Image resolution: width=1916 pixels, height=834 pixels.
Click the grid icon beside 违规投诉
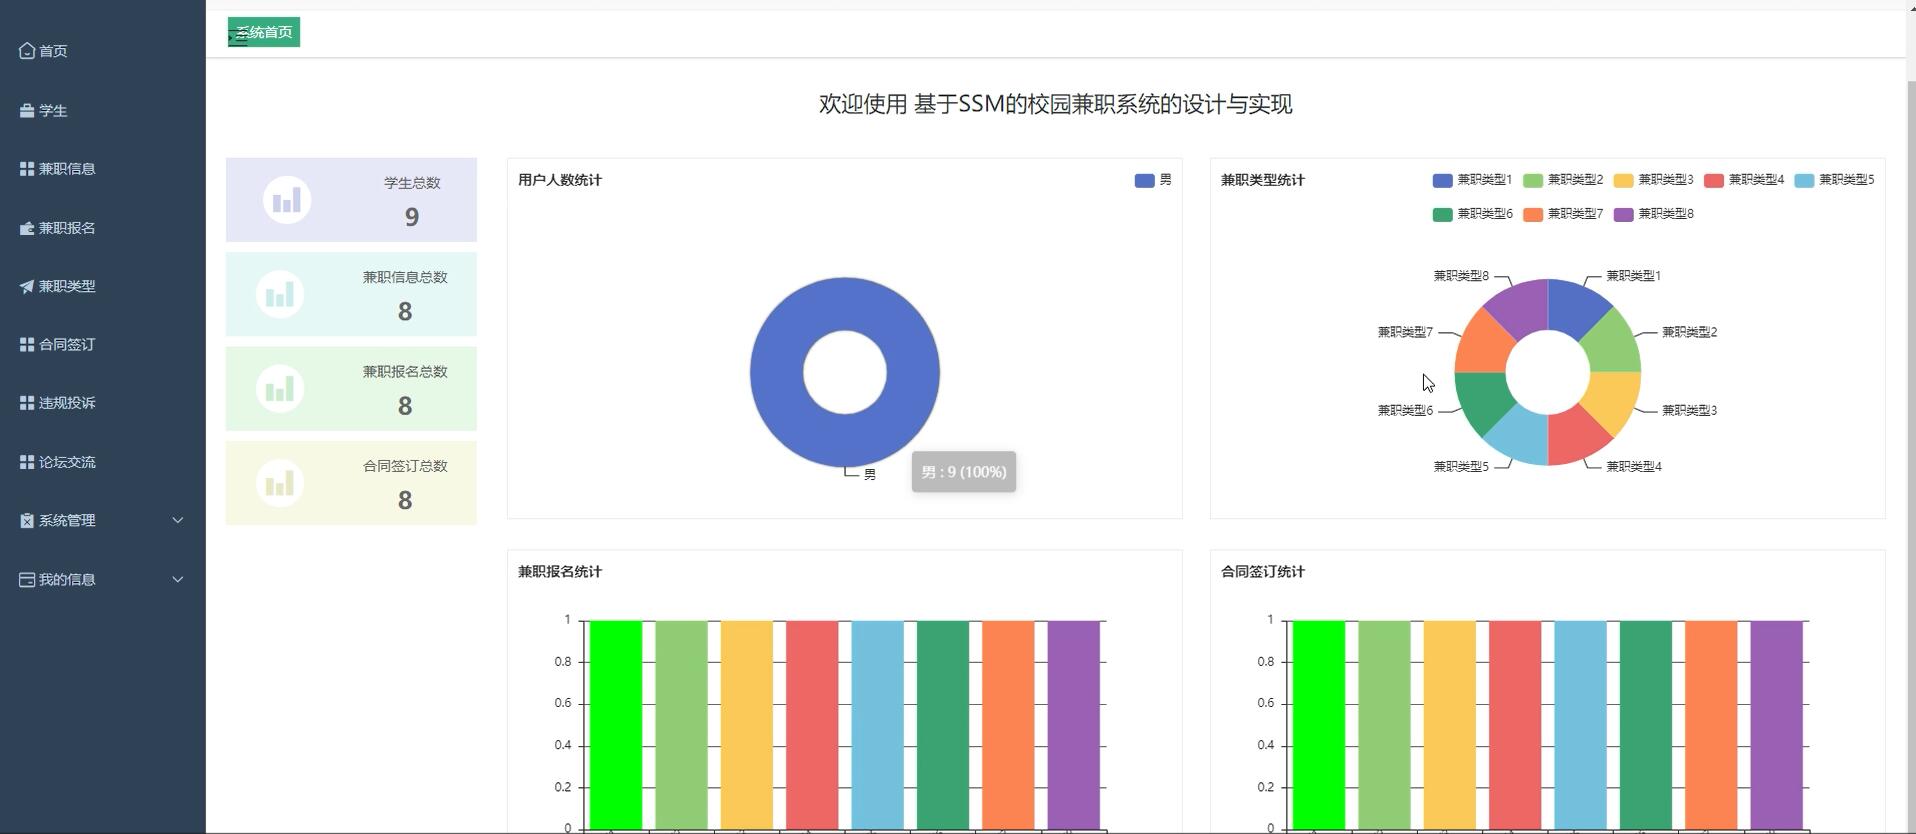[x=27, y=403]
